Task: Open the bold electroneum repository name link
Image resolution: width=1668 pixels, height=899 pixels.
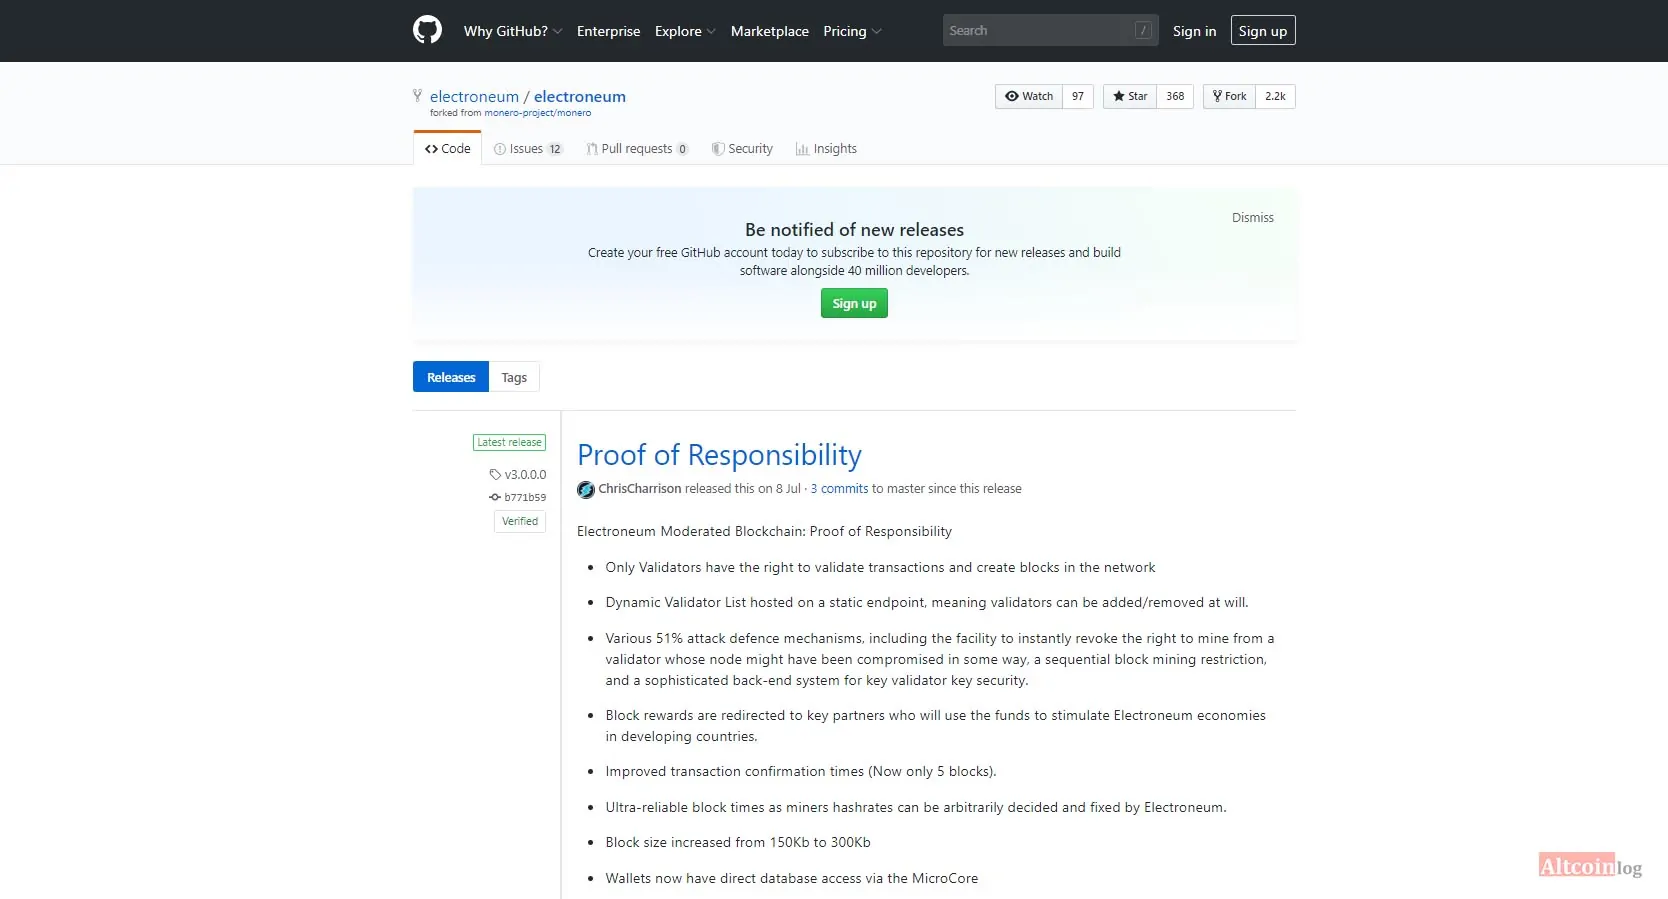Action: [x=580, y=96]
